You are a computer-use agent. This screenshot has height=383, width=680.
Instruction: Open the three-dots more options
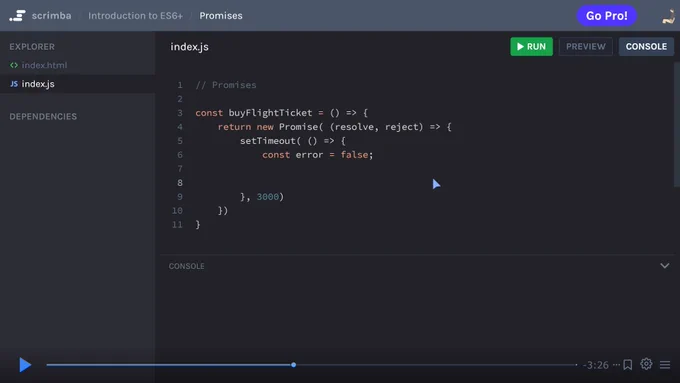[x=616, y=365]
